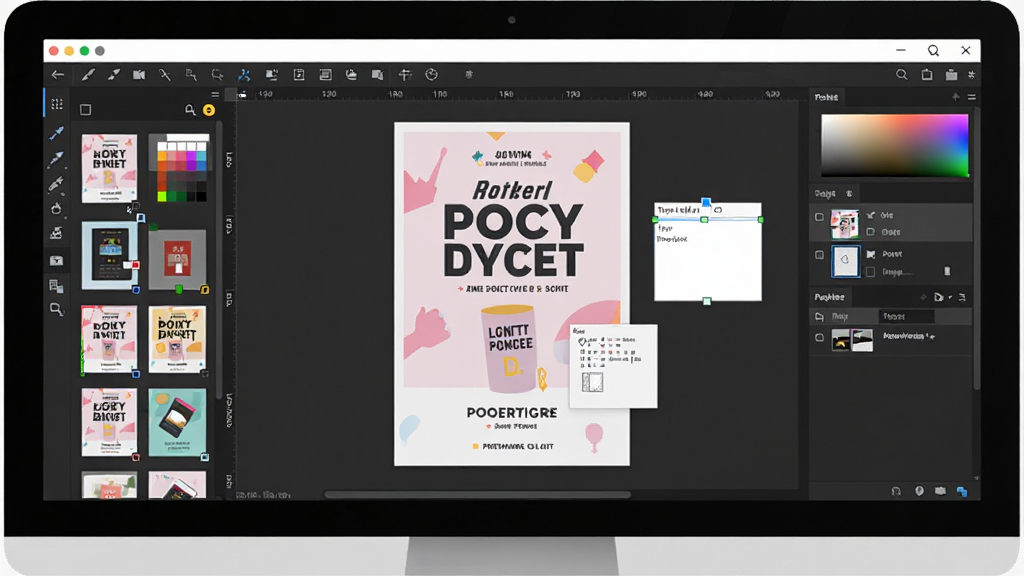Image resolution: width=1024 pixels, height=576 pixels.
Task: Select the magnifier zoom tool in the left tool strip
Action: pos(57,309)
